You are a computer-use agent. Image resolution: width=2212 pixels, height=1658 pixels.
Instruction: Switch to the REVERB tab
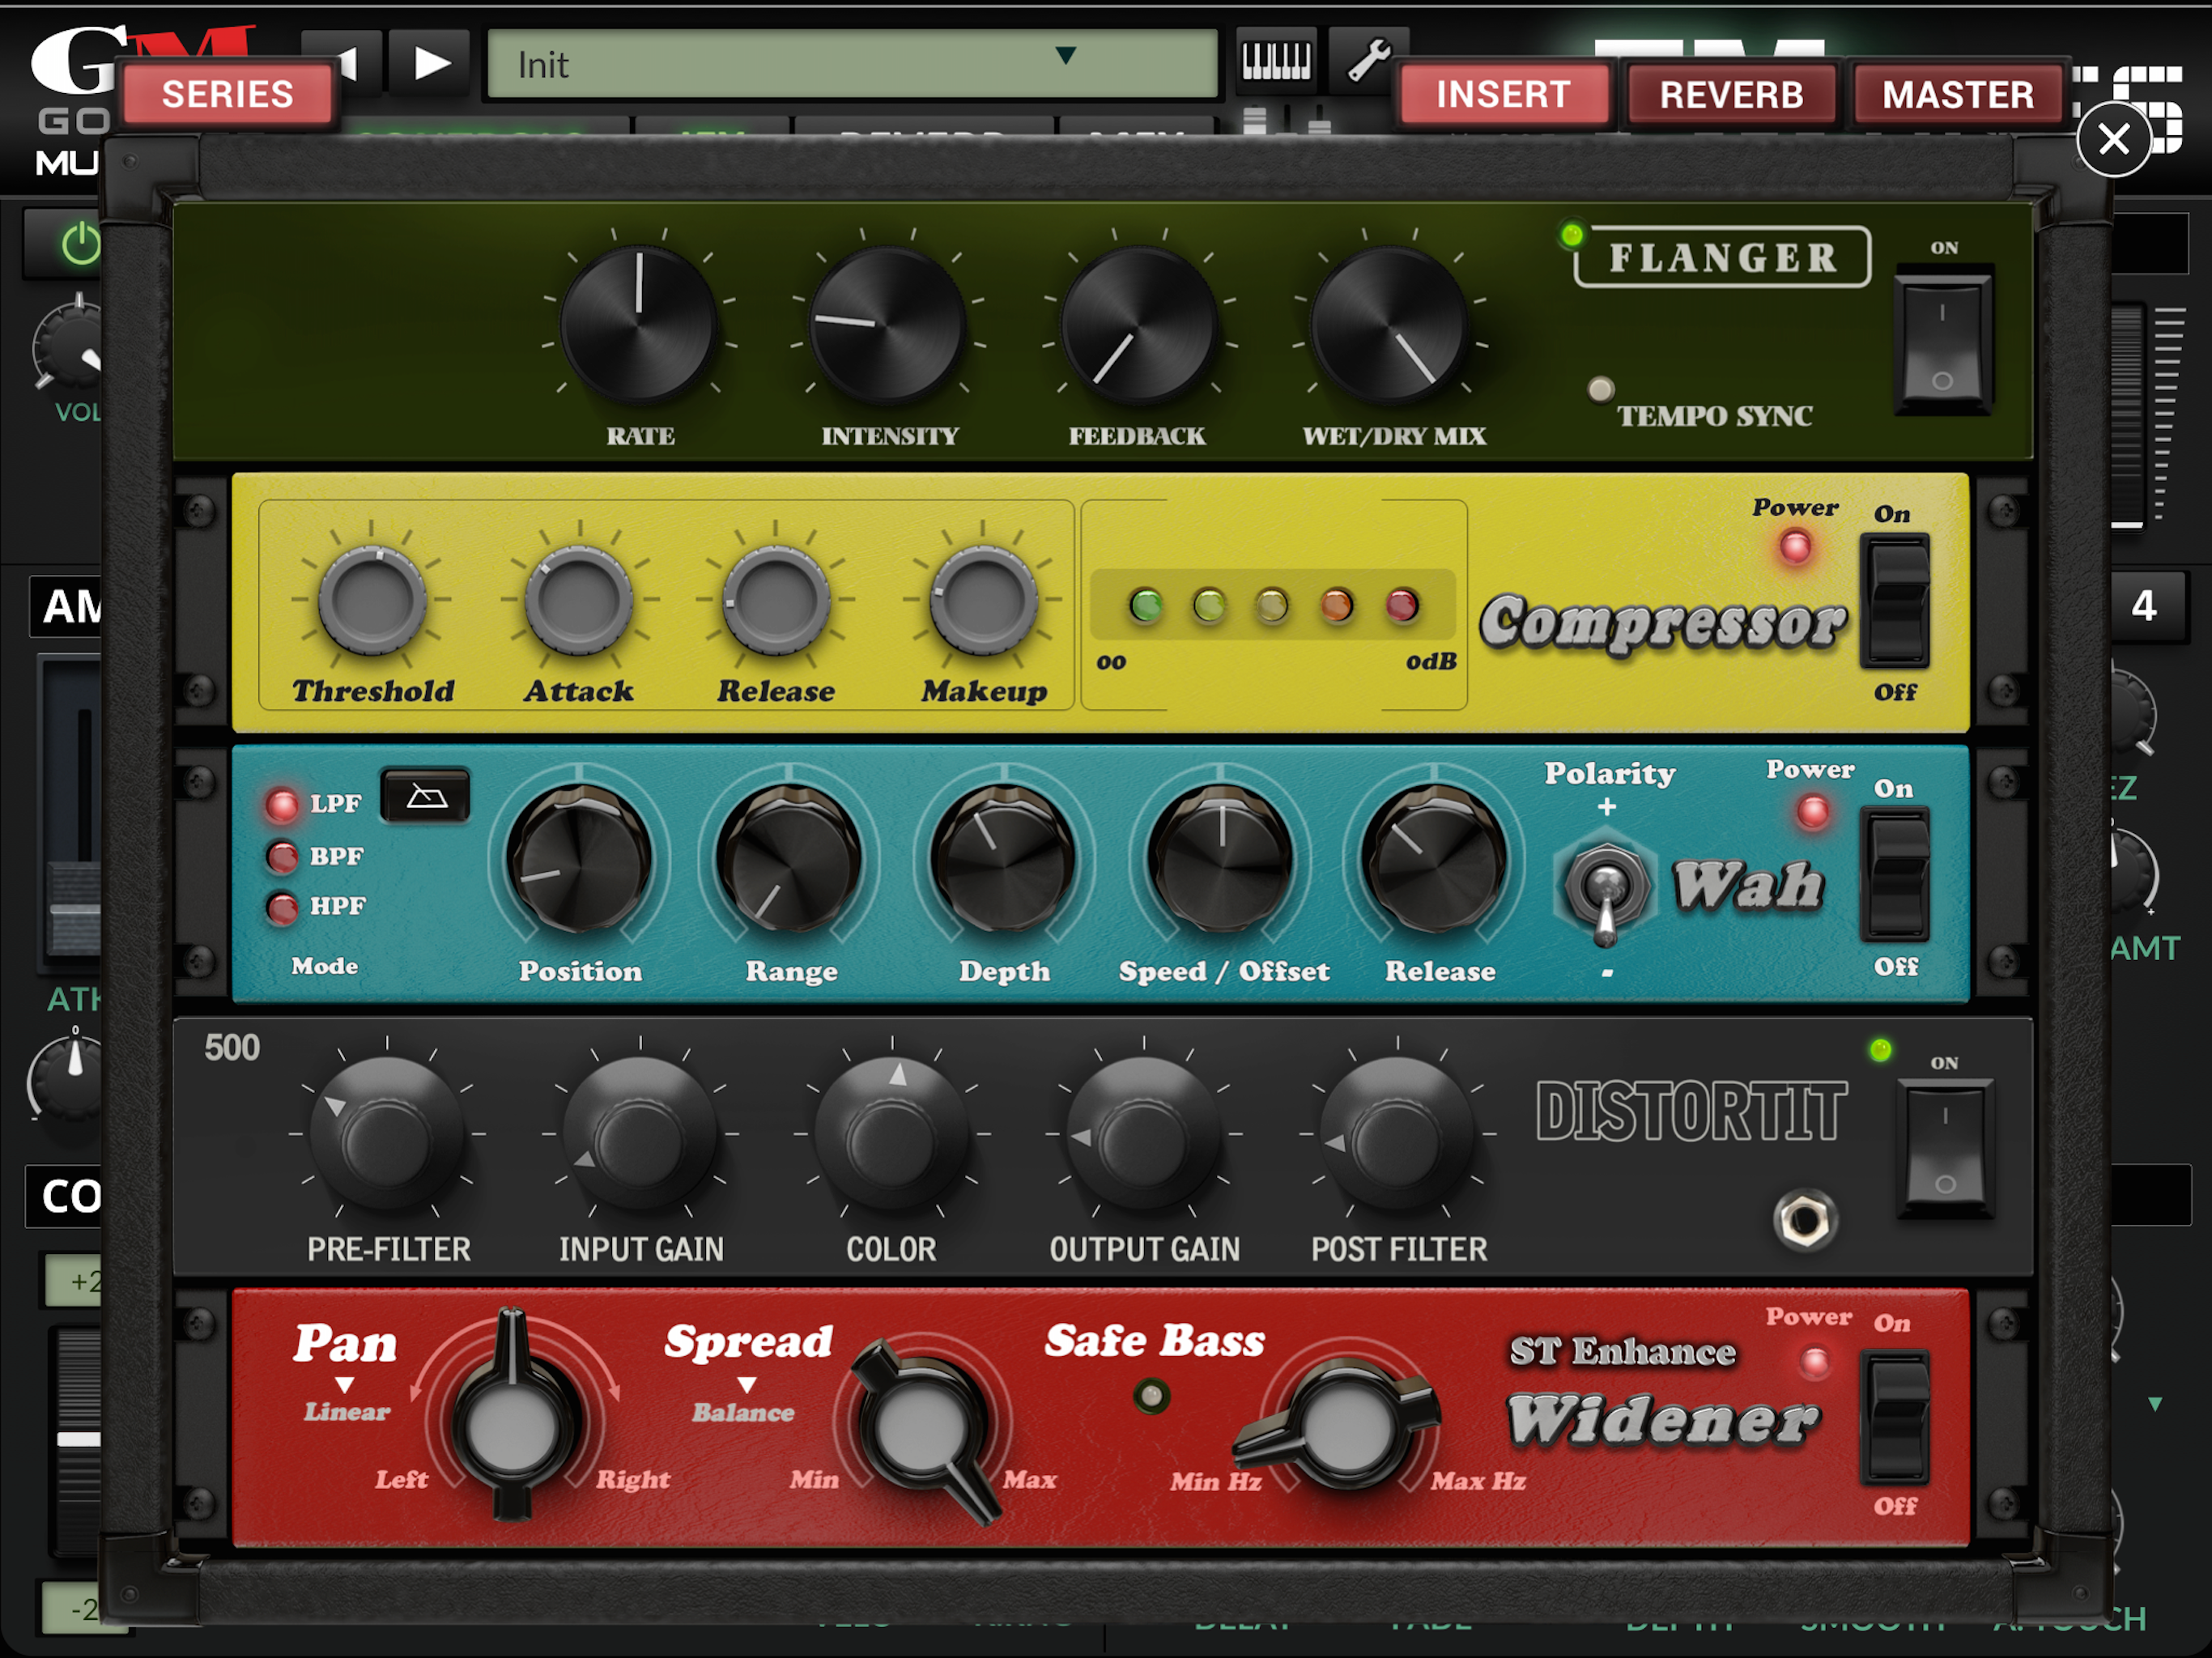[1732, 94]
